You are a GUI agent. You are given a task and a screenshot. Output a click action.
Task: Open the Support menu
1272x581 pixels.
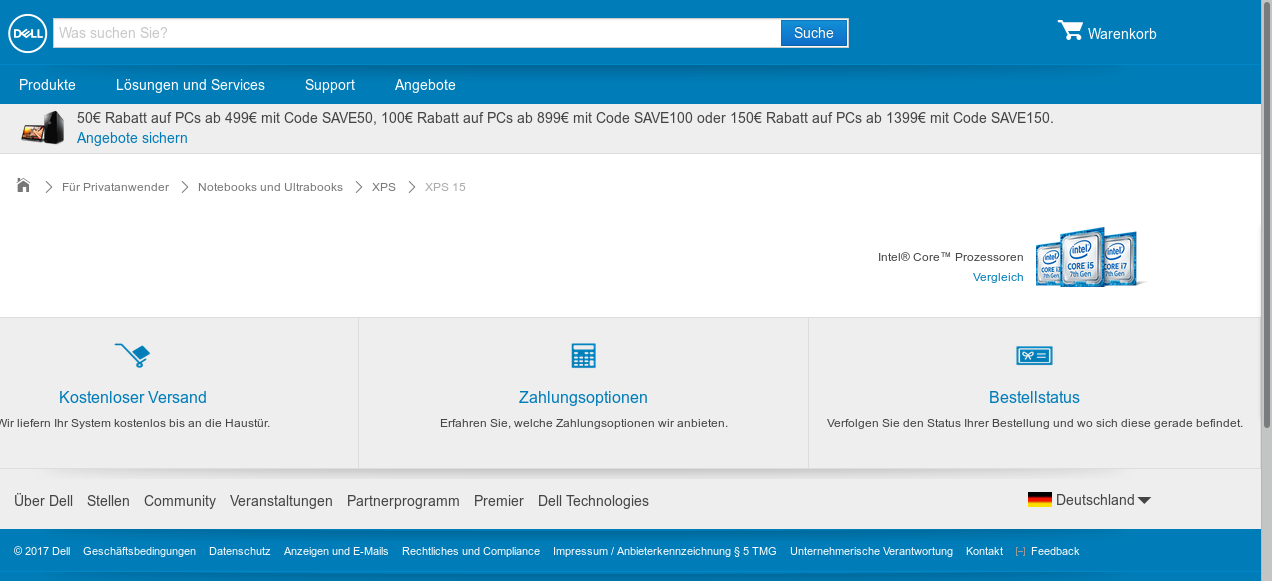[330, 85]
